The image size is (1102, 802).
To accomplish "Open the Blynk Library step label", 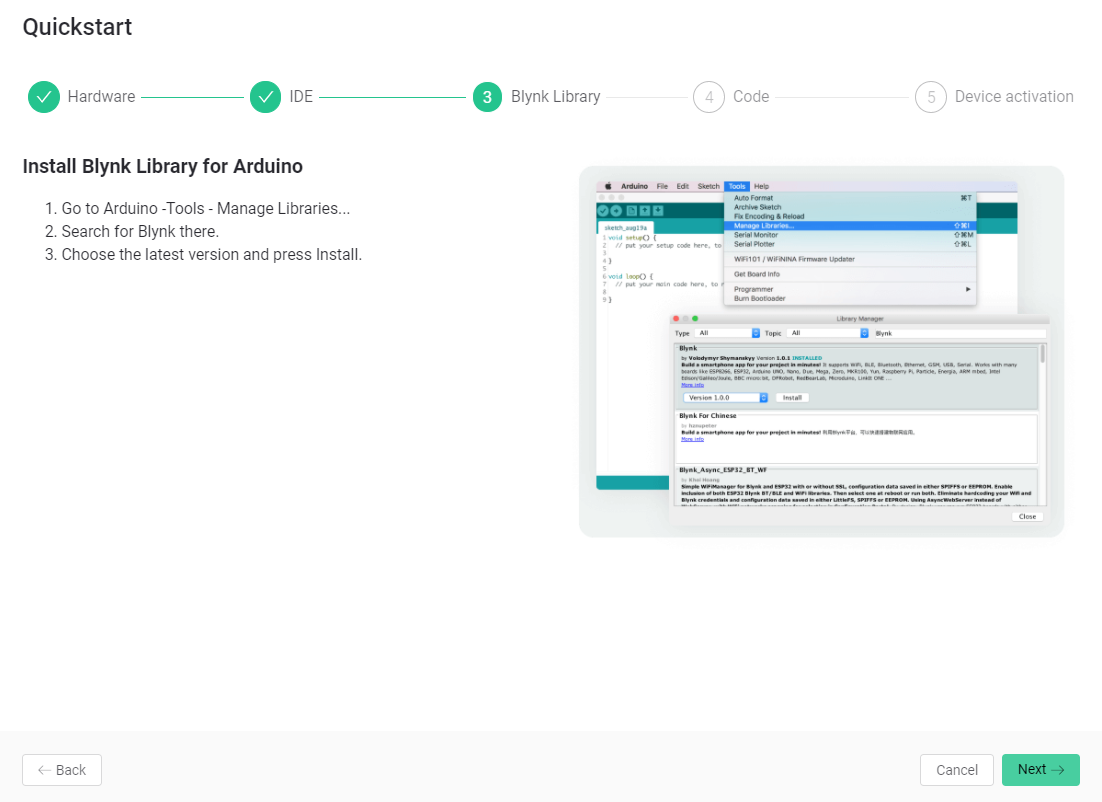I will point(555,97).
